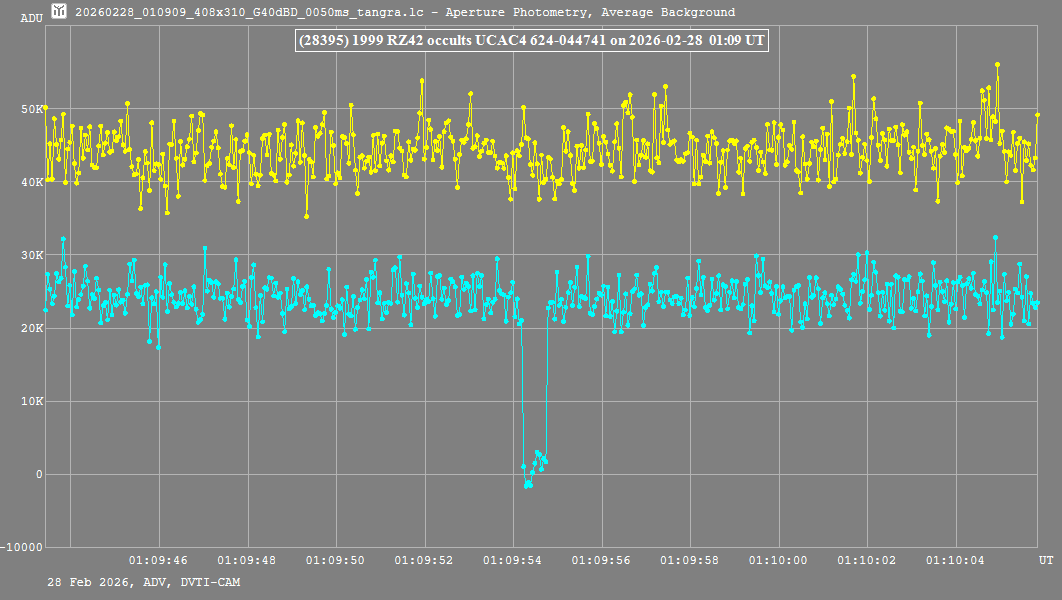Select the occultation title banner text
The image size is (1062, 600).
pyautogui.click(x=531, y=40)
